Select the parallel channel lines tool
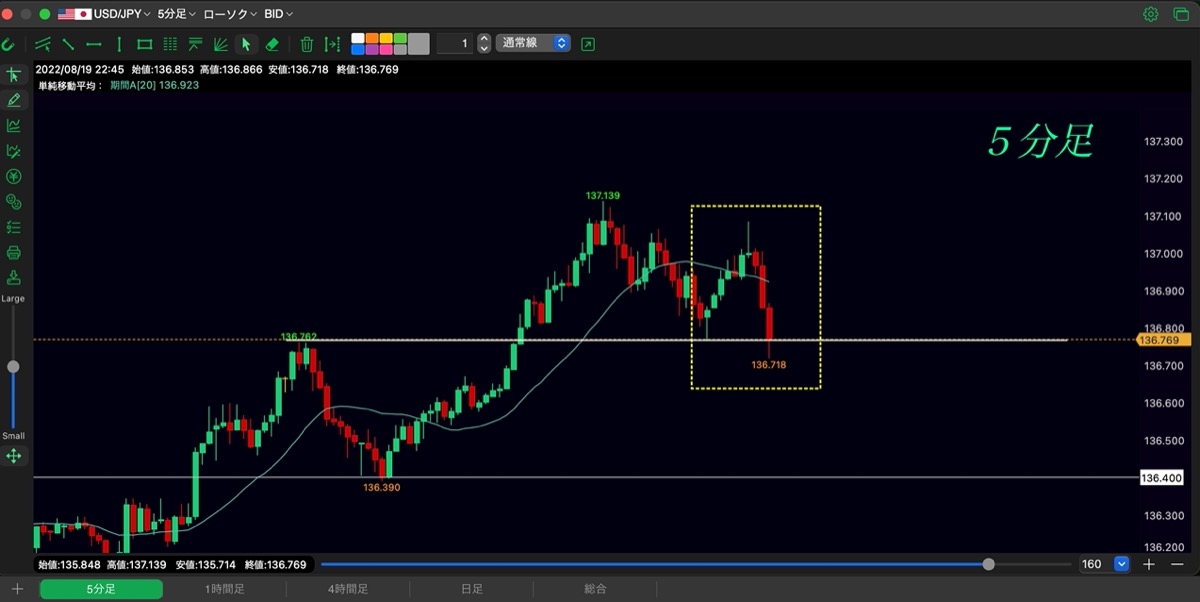 43,44
